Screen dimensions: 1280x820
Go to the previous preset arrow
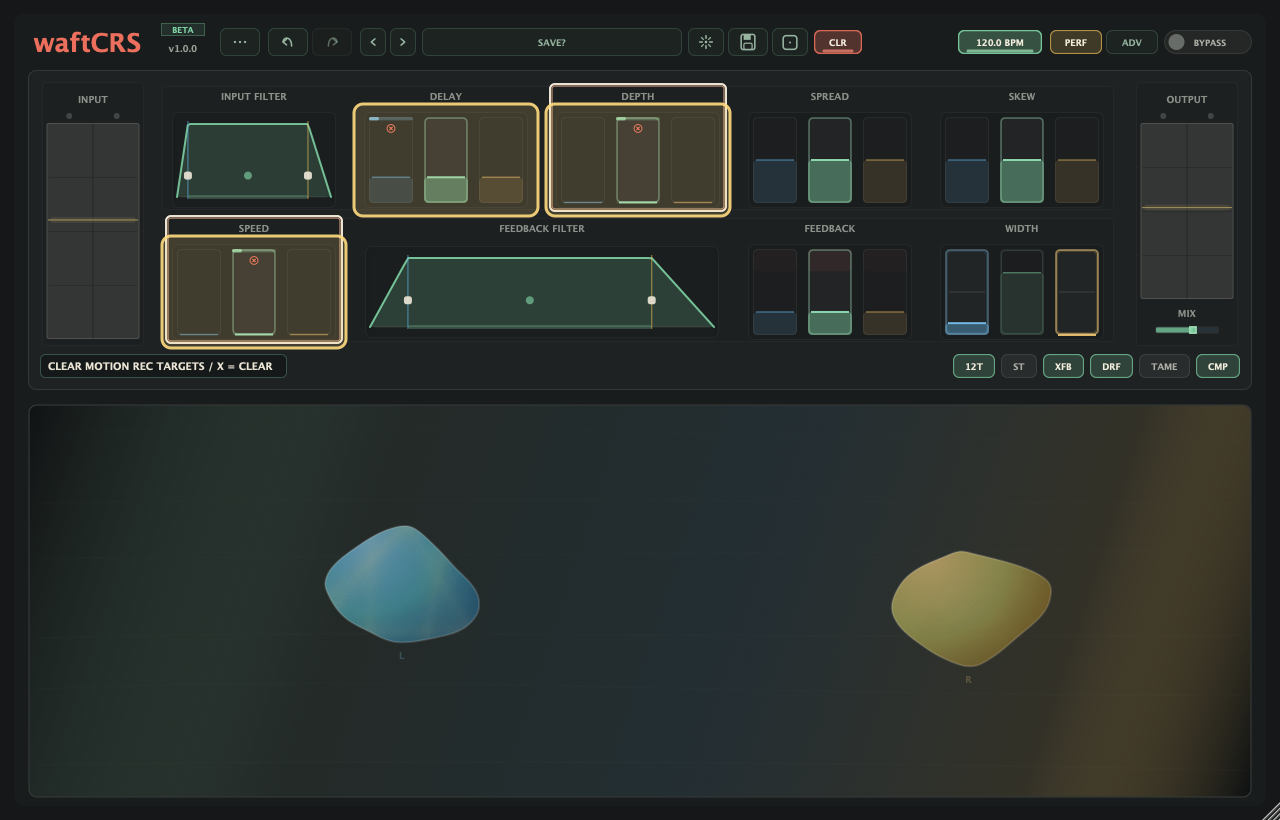pyautogui.click(x=373, y=42)
